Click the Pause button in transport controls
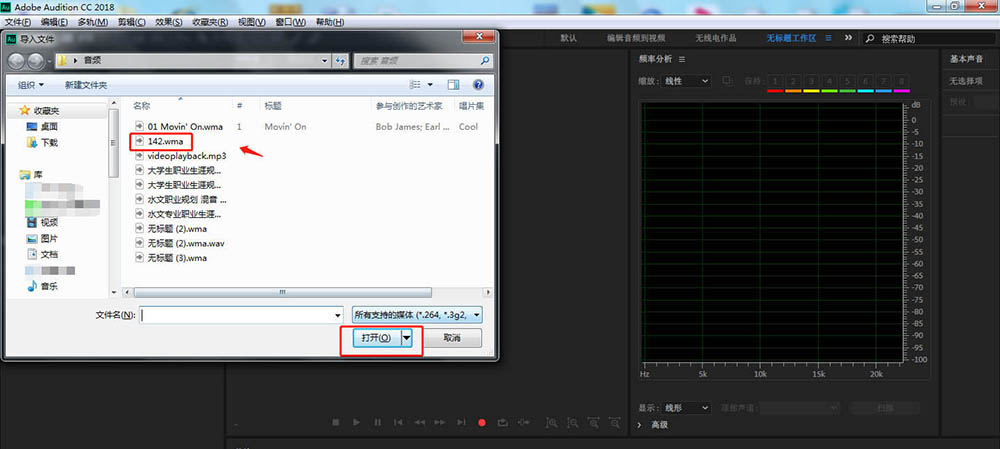Image resolution: width=1000 pixels, height=449 pixels. click(378, 422)
